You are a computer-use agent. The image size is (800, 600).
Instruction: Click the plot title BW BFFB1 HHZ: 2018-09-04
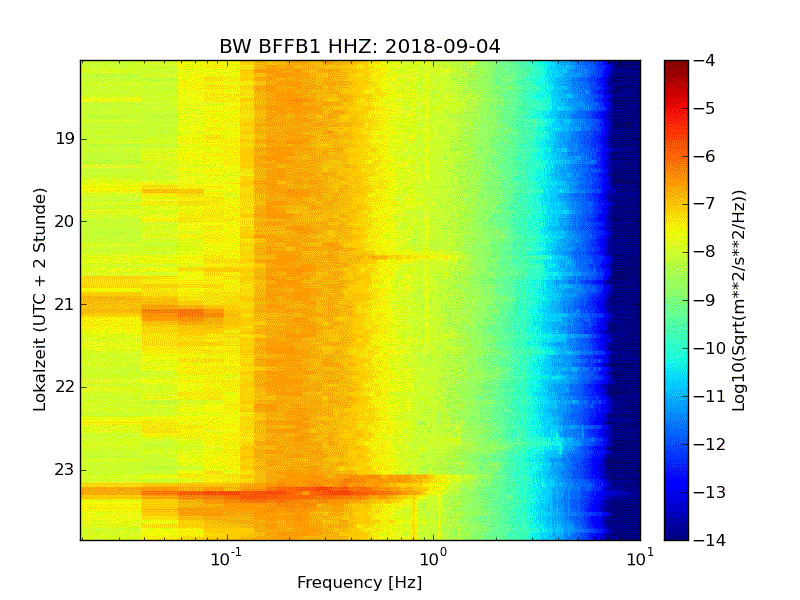tap(360, 46)
